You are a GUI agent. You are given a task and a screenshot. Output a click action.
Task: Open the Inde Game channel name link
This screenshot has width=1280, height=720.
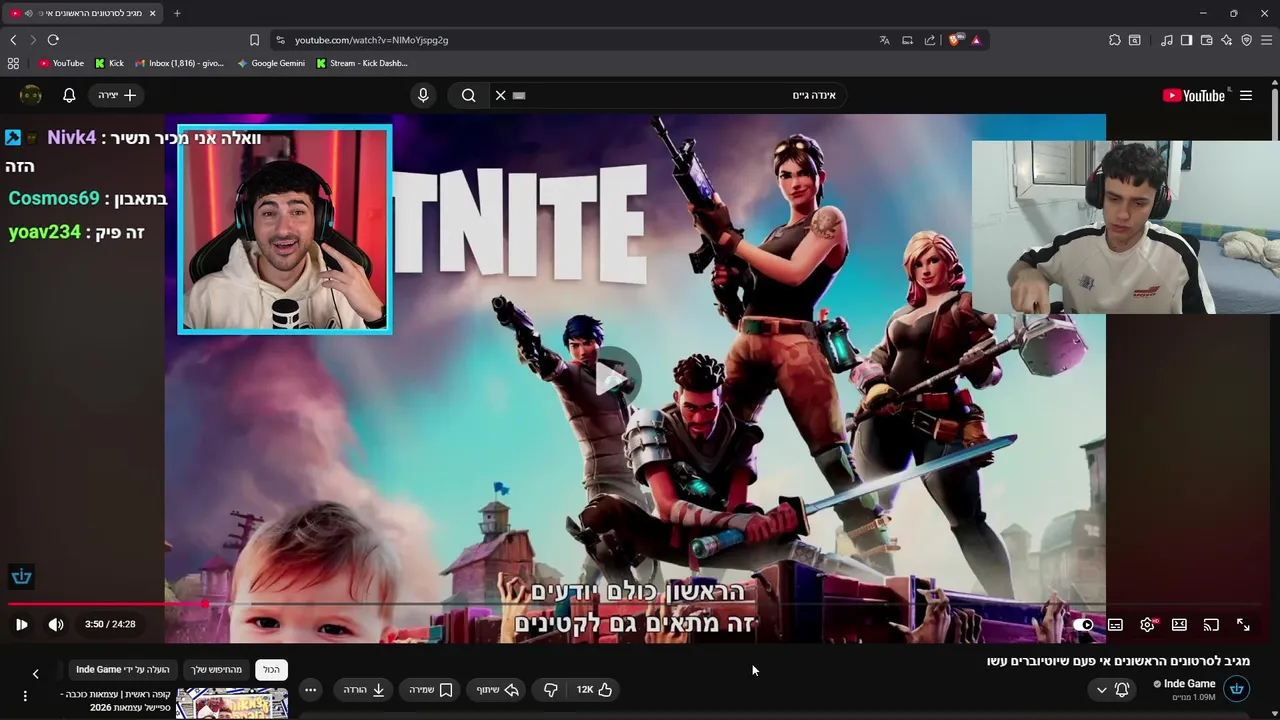pyautogui.click(x=1189, y=684)
